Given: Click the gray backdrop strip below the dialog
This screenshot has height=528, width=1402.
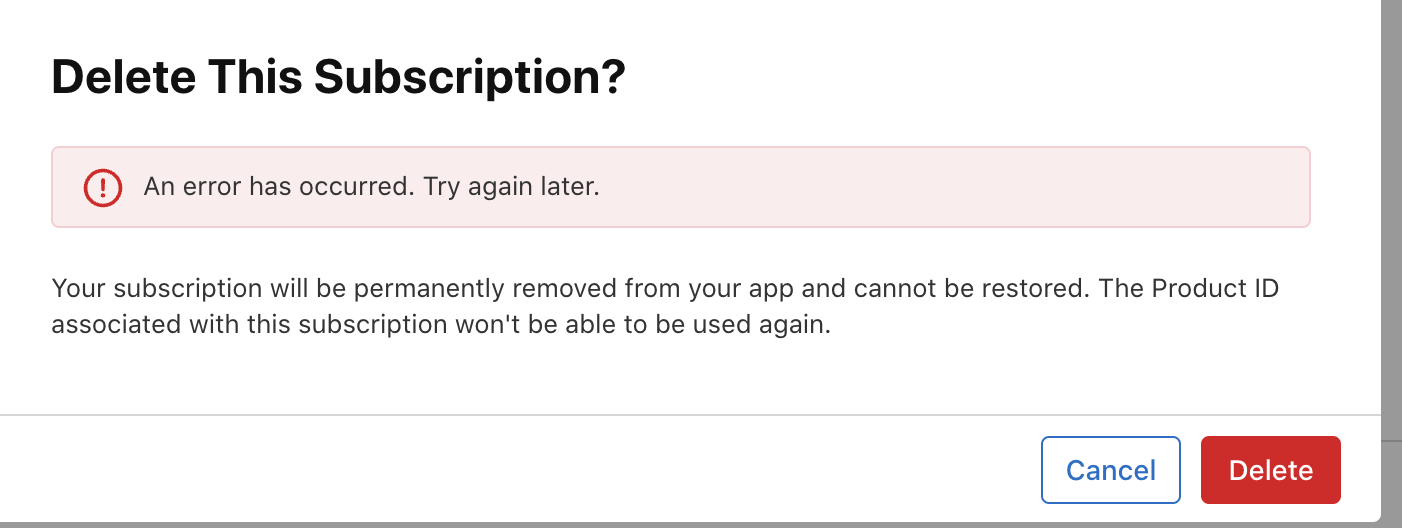Looking at the screenshot, I should tap(700, 525).
